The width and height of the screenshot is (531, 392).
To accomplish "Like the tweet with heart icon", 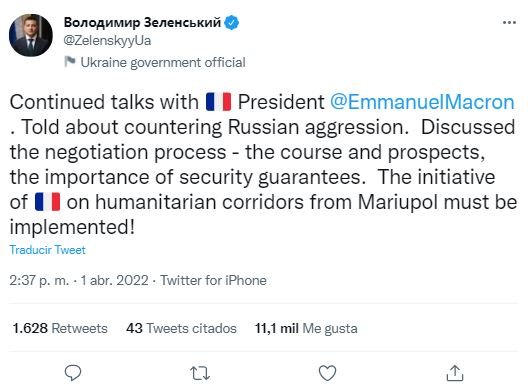I will (327, 373).
